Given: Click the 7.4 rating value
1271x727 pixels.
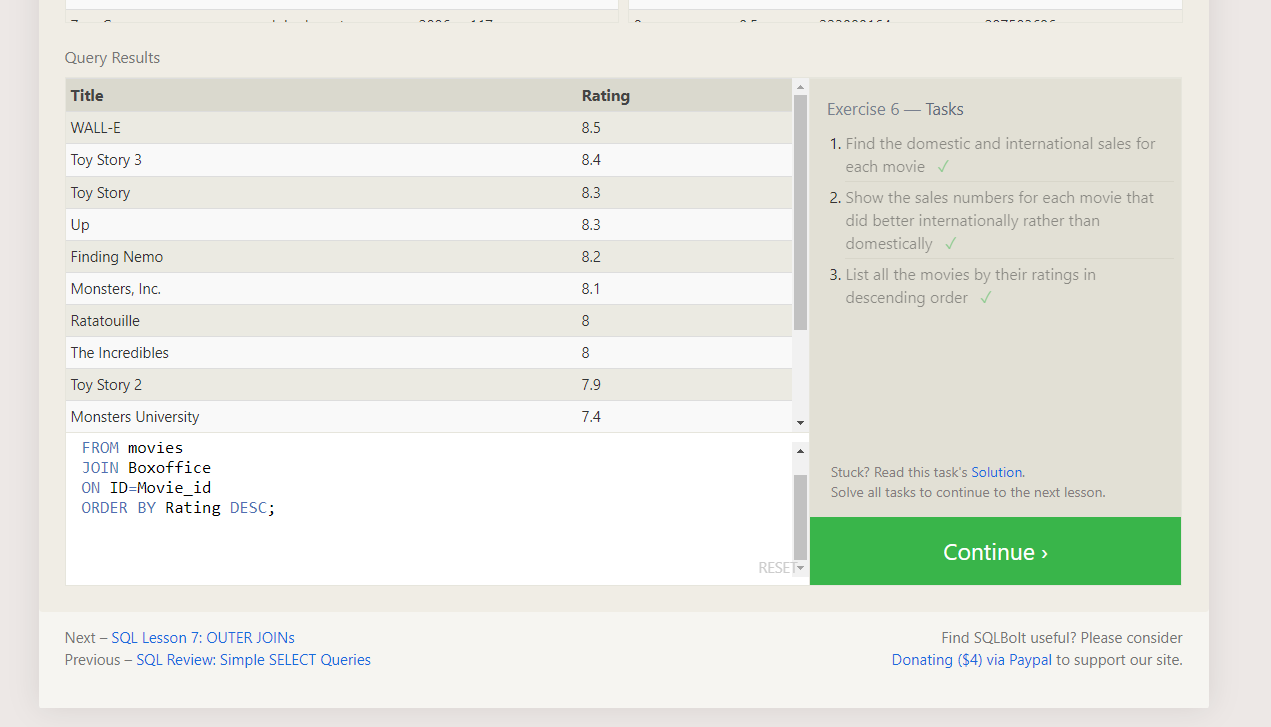Looking at the screenshot, I should 591,417.
